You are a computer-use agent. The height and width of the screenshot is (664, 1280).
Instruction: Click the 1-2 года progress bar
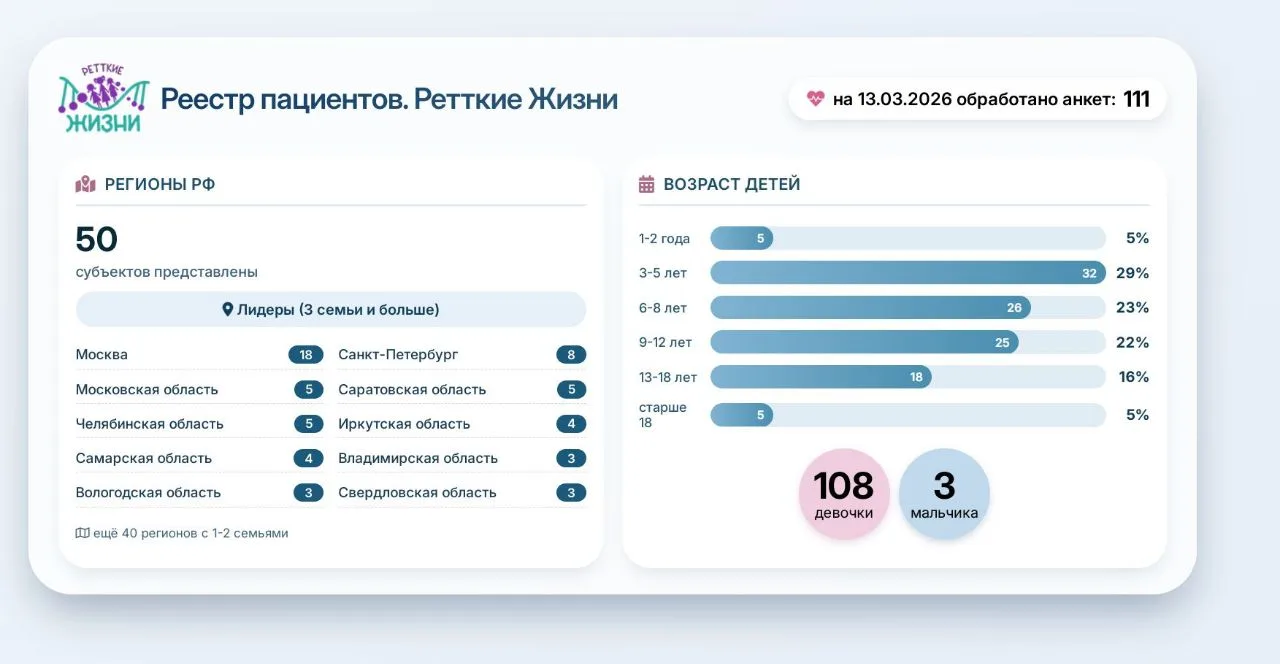(x=908, y=238)
